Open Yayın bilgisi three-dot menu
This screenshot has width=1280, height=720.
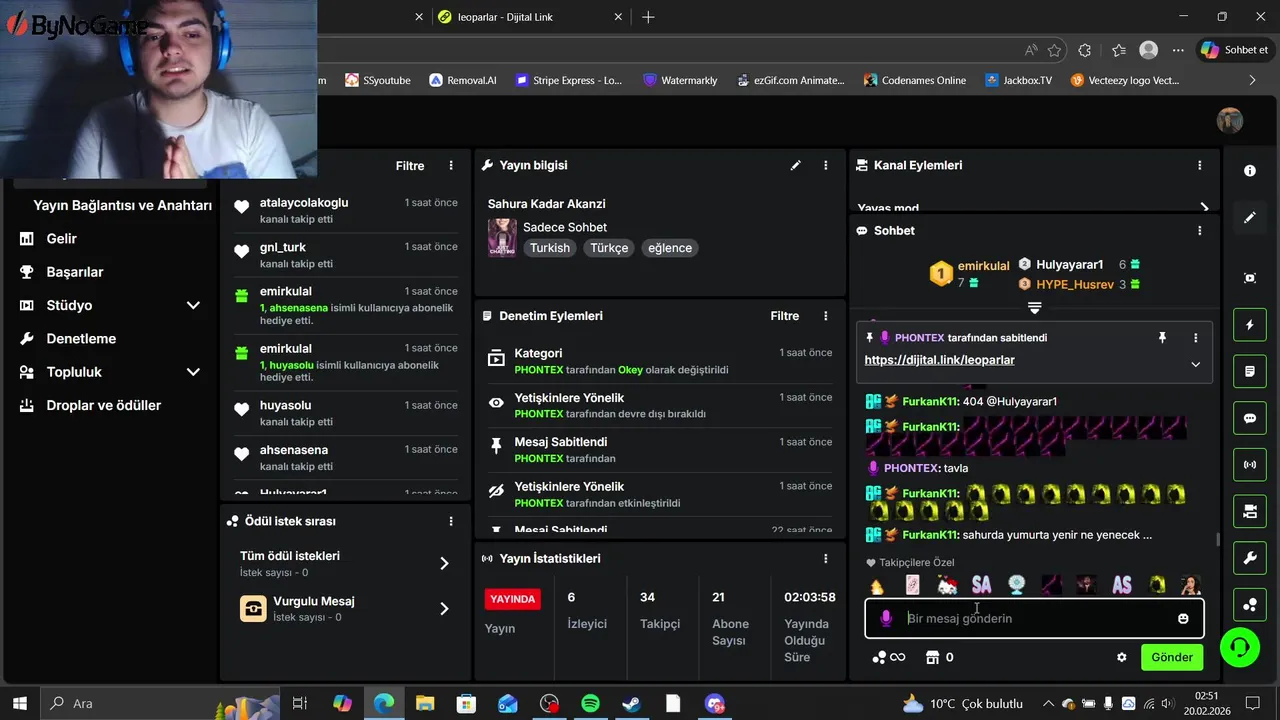826,165
